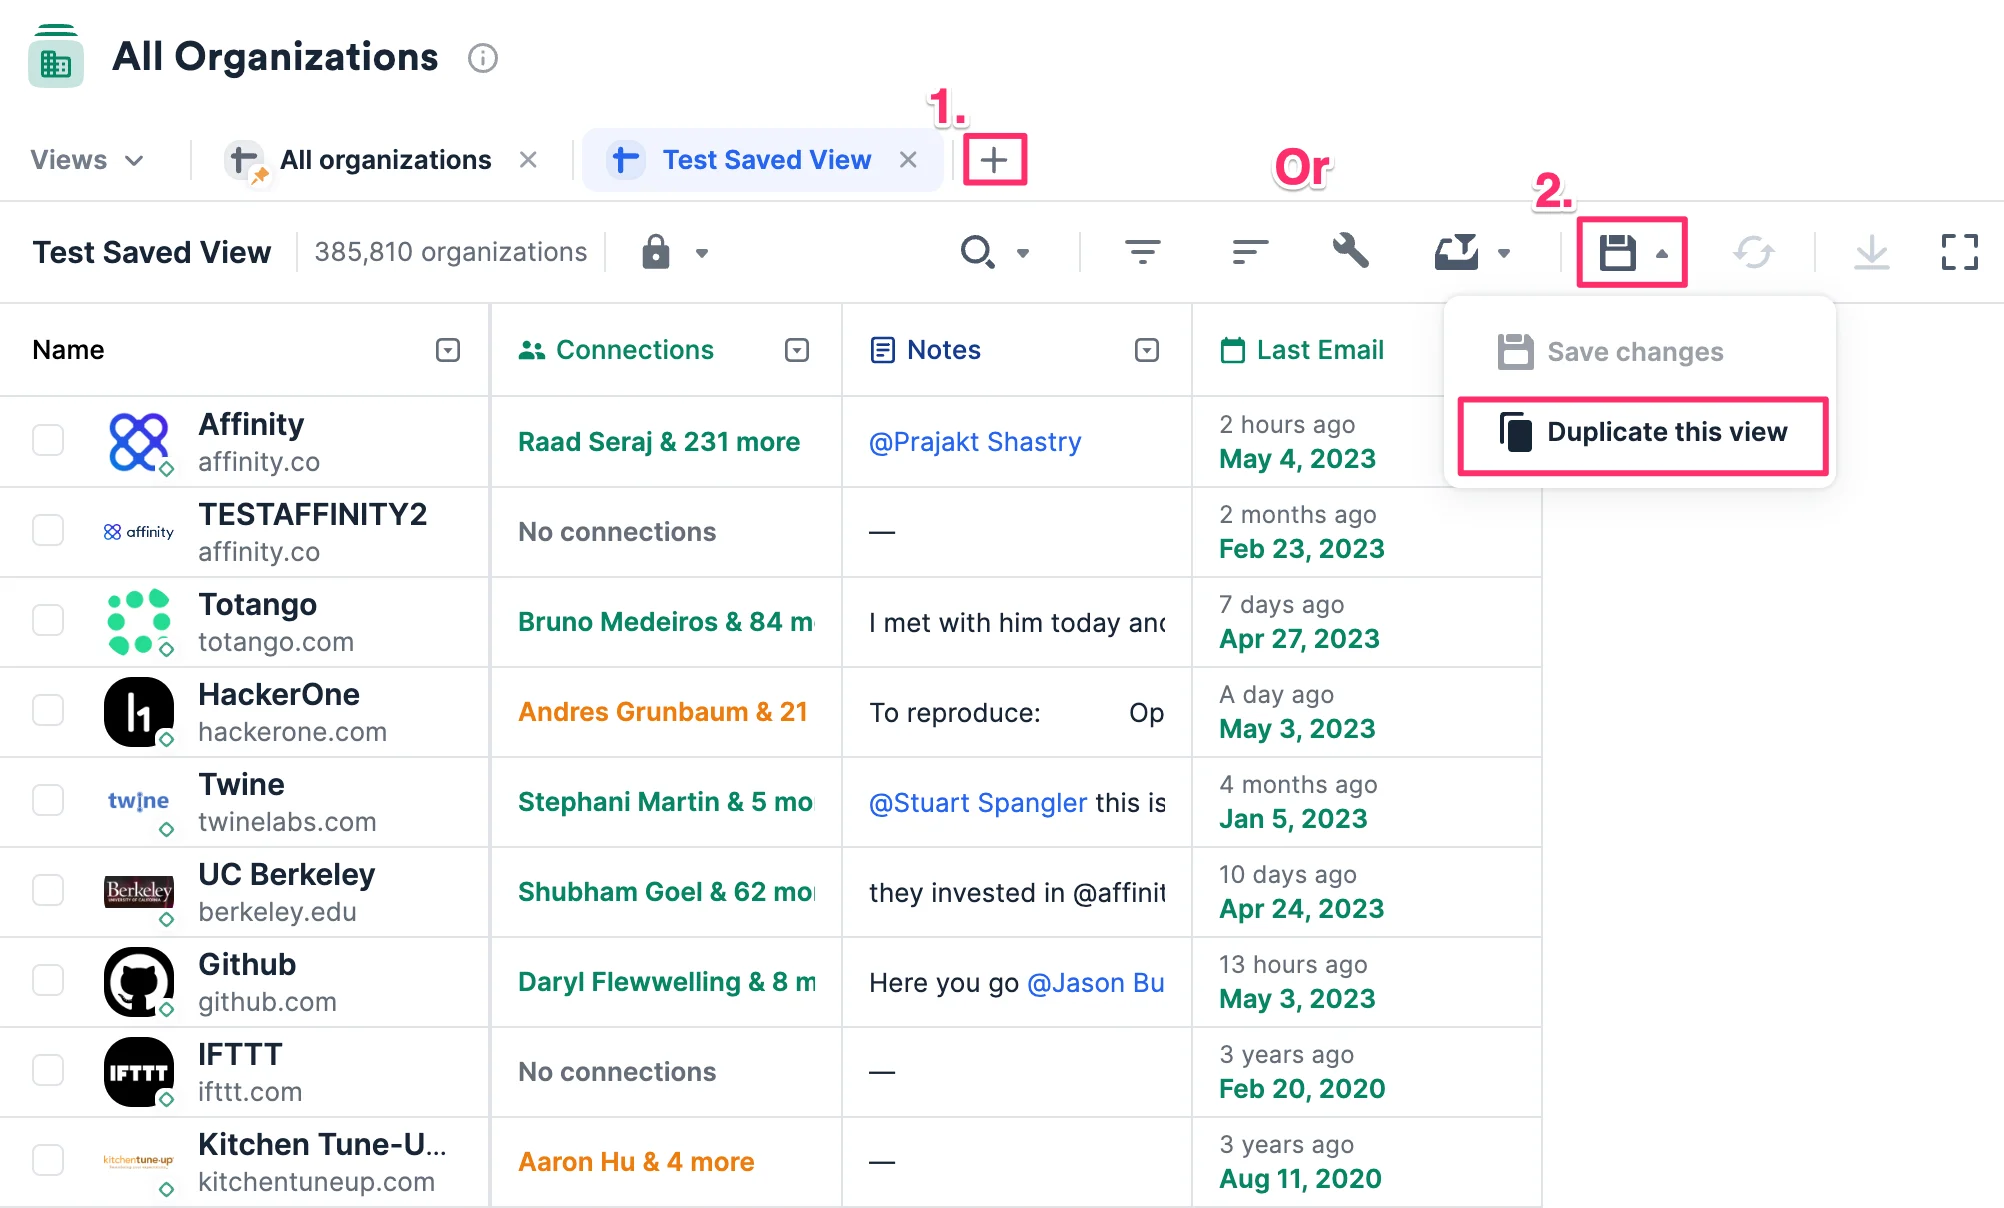Choose Duplicate this view

[x=1643, y=432]
